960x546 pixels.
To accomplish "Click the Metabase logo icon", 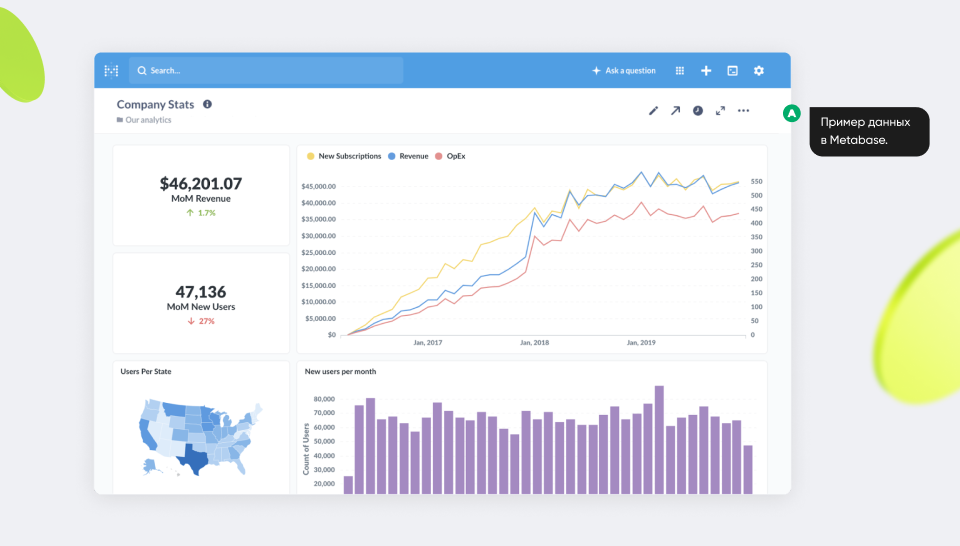I will [111, 71].
